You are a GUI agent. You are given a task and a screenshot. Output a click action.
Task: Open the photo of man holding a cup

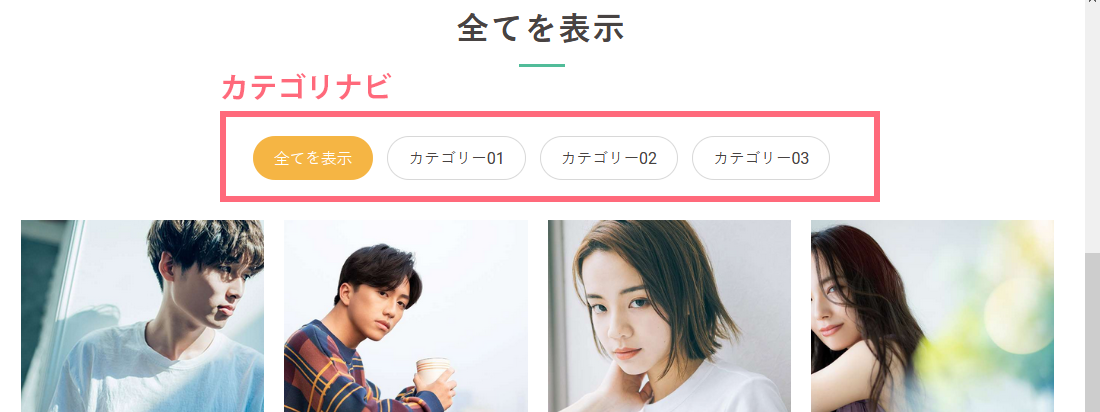tap(405, 316)
